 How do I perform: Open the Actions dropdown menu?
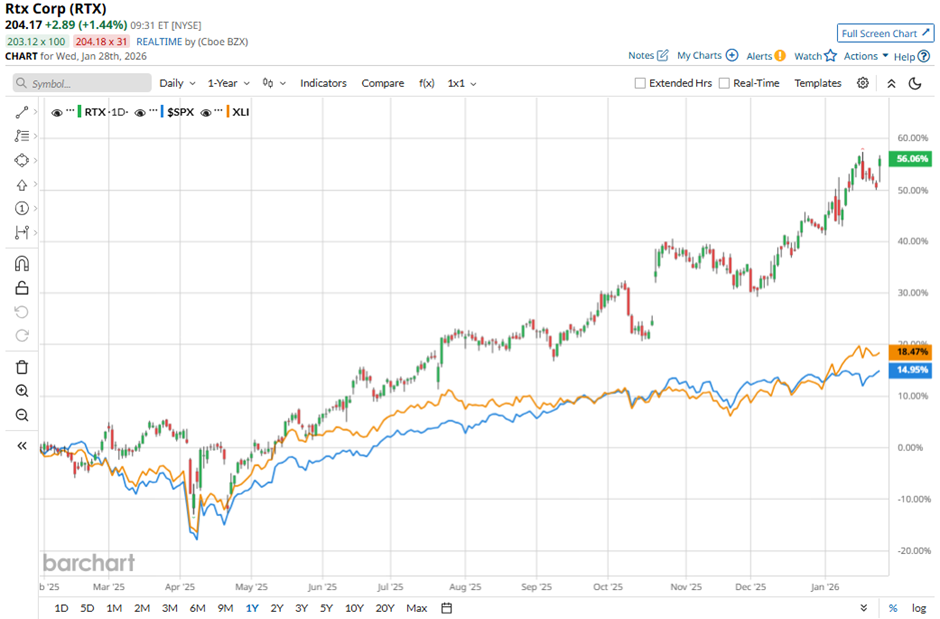tap(865, 56)
